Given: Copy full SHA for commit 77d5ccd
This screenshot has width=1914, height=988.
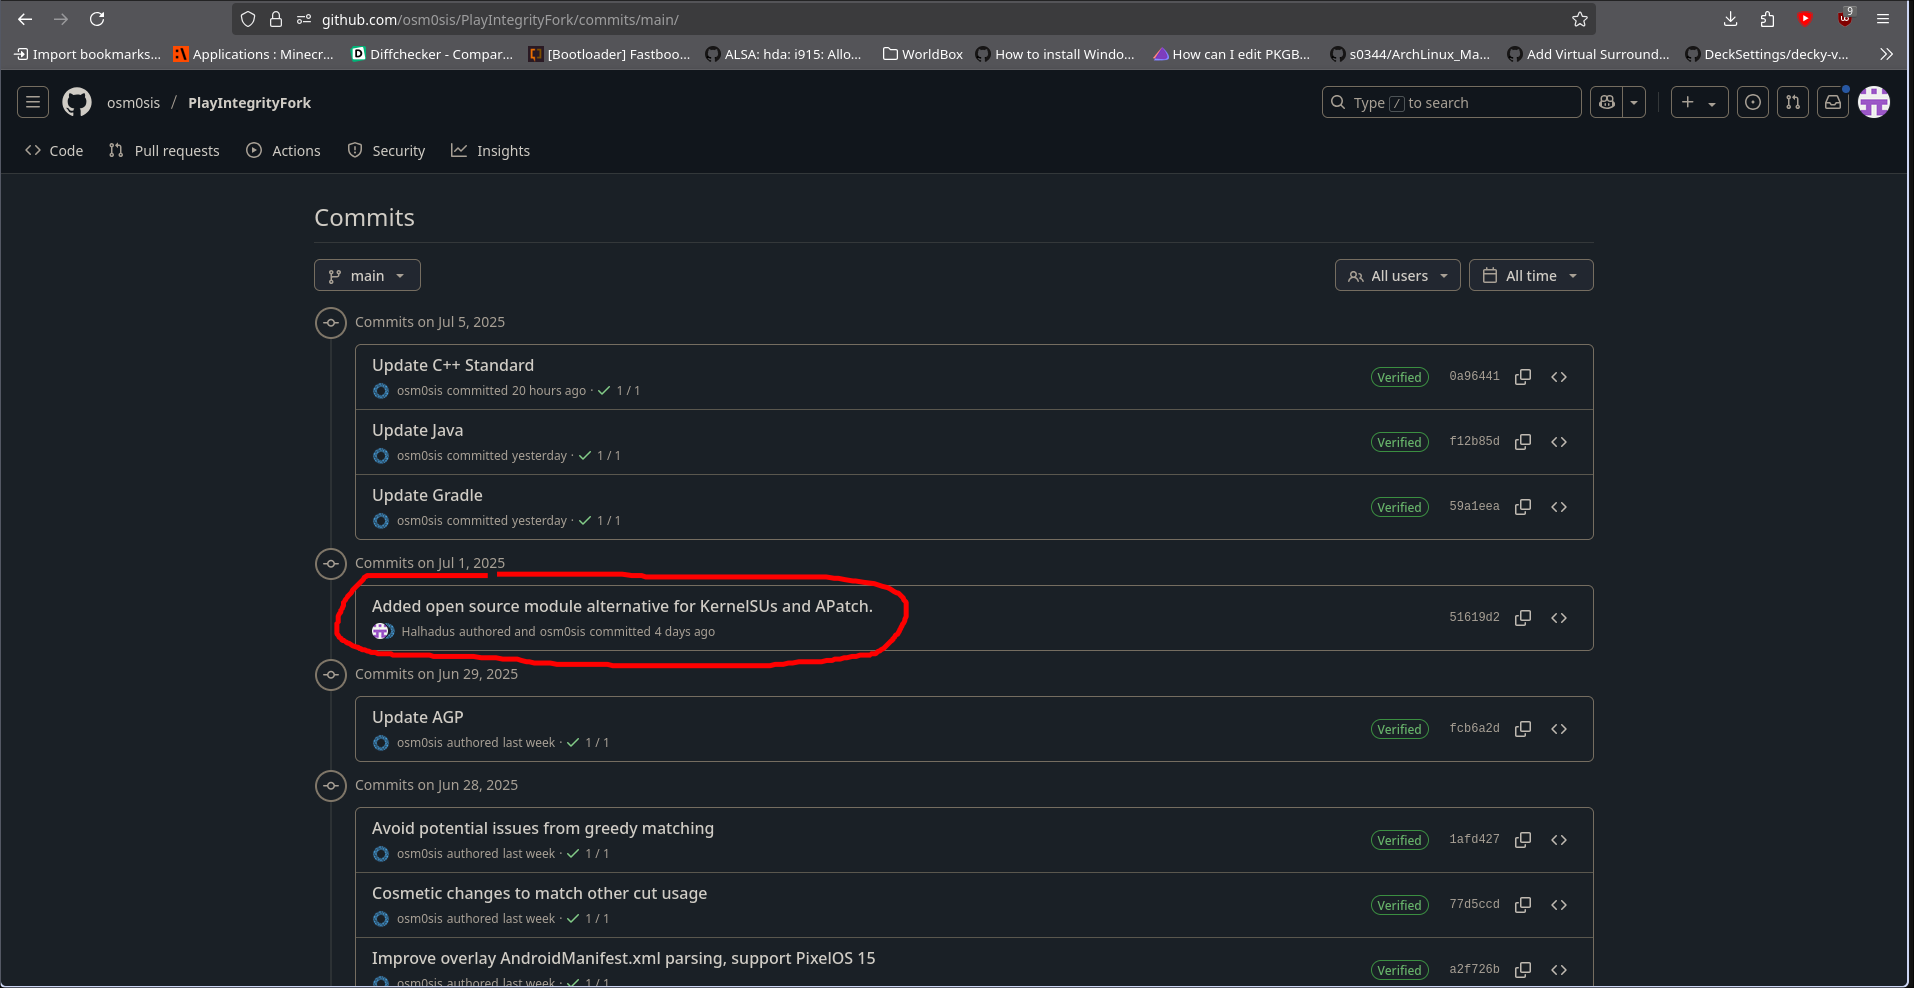Looking at the screenshot, I should (x=1523, y=905).
